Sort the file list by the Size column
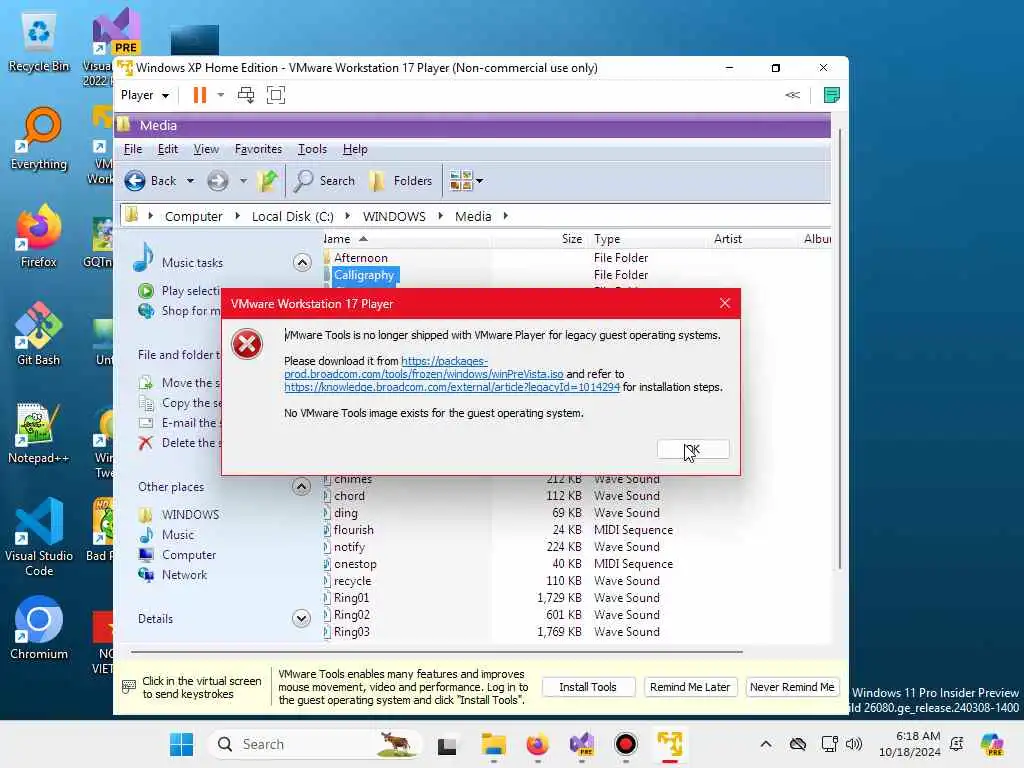Viewport: 1024px width, 768px height. pyautogui.click(x=571, y=239)
